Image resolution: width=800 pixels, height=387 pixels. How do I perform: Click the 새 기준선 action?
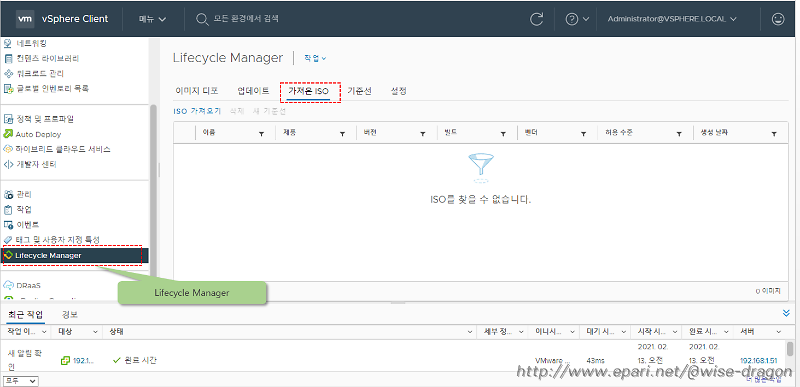coord(269,111)
